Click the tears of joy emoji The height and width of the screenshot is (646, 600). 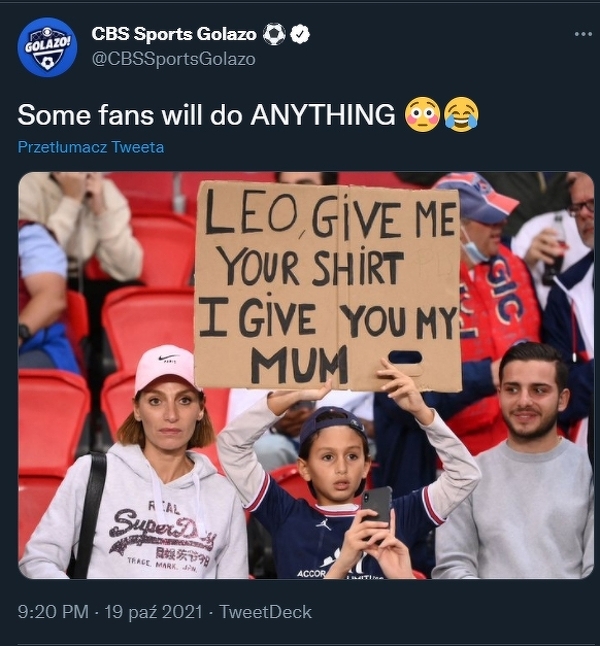[x=461, y=115]
